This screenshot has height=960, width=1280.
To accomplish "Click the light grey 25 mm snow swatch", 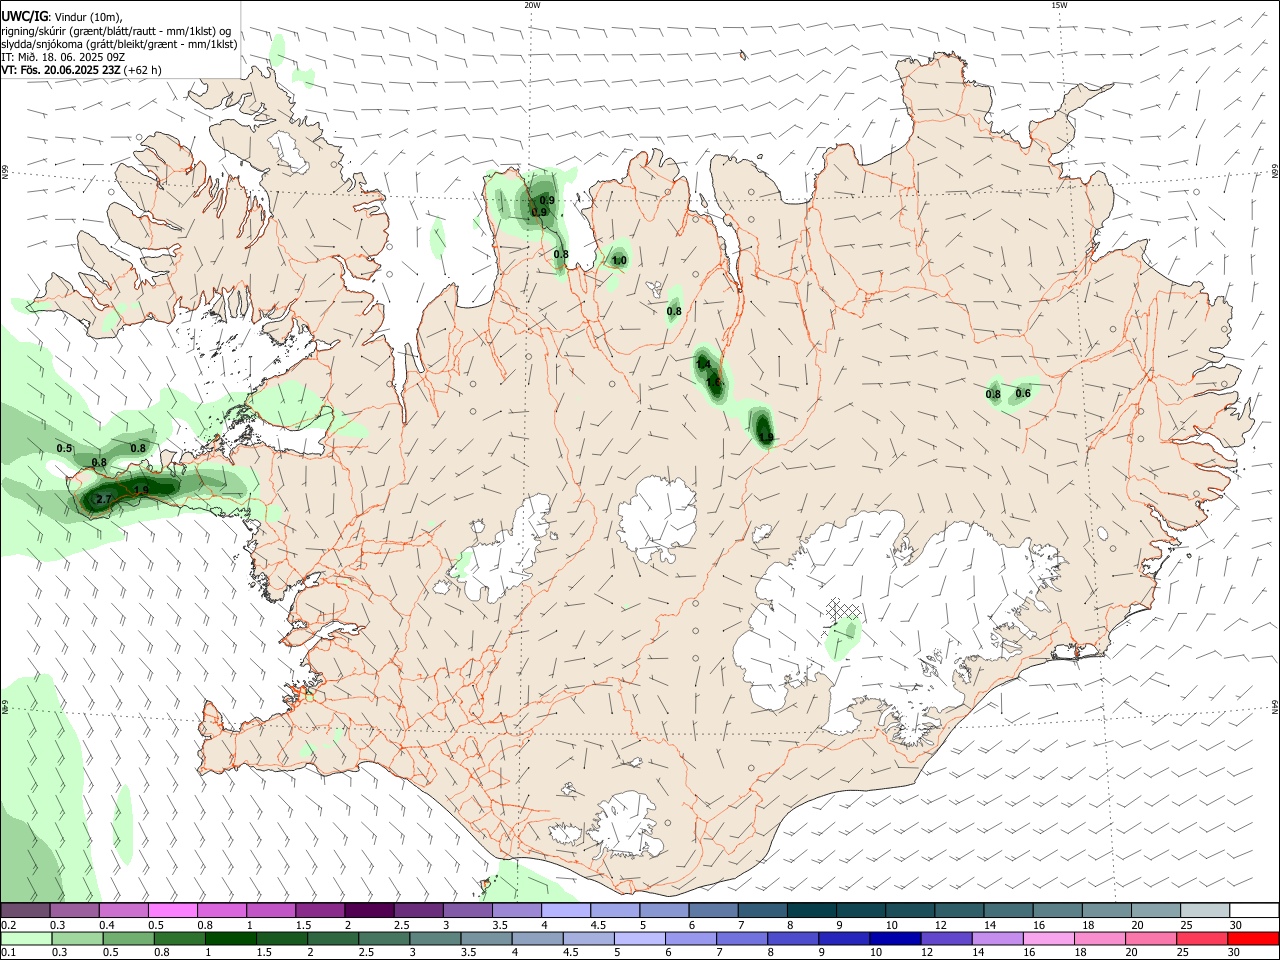I will (1206, 911).
